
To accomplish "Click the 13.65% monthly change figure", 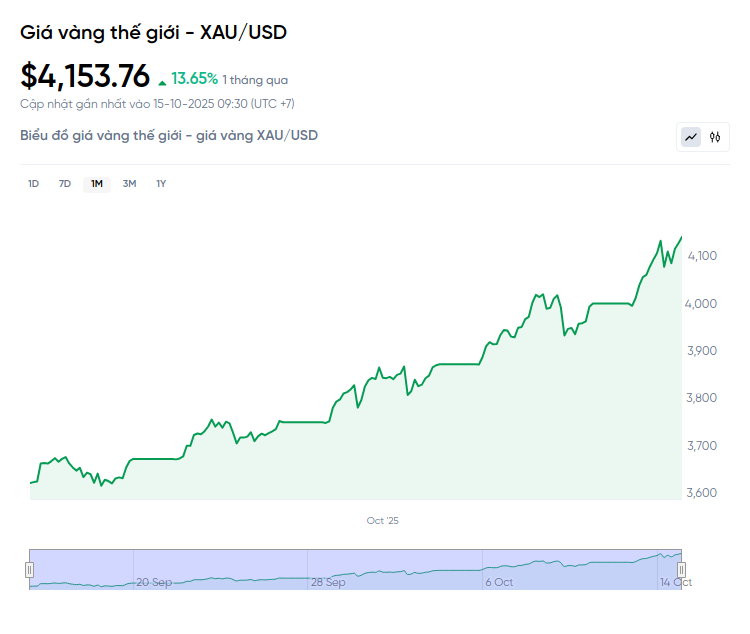I will coord(194,78).
